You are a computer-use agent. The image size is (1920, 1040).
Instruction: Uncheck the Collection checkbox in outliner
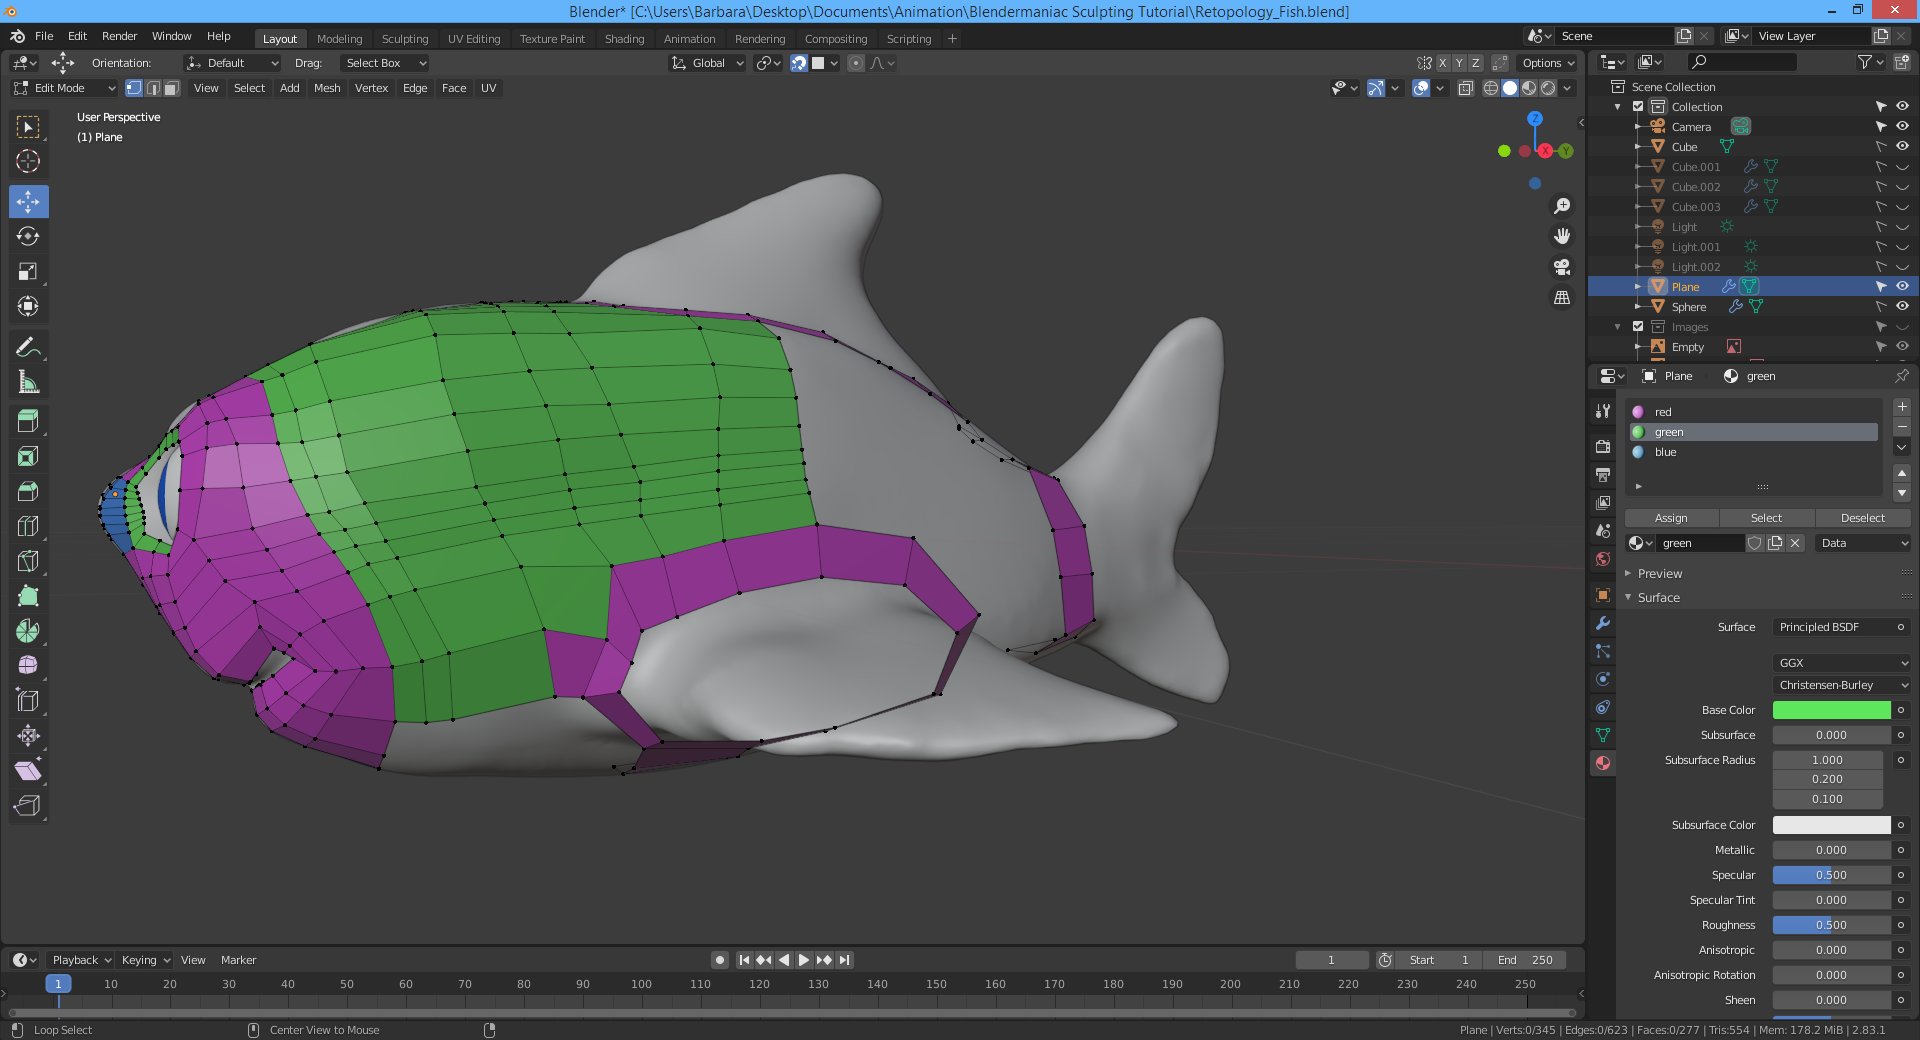click(x=1638, y=107)
